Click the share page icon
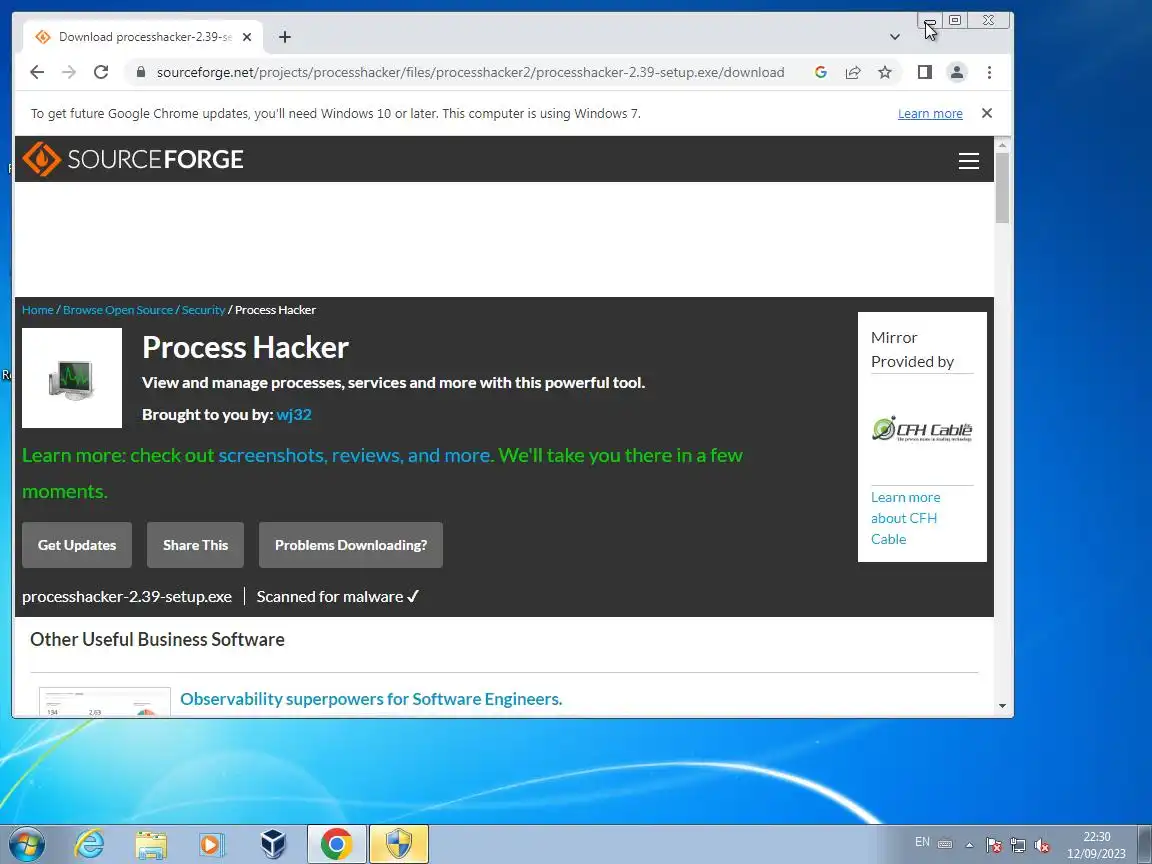 pyautogui.click(x=853, y=72)
